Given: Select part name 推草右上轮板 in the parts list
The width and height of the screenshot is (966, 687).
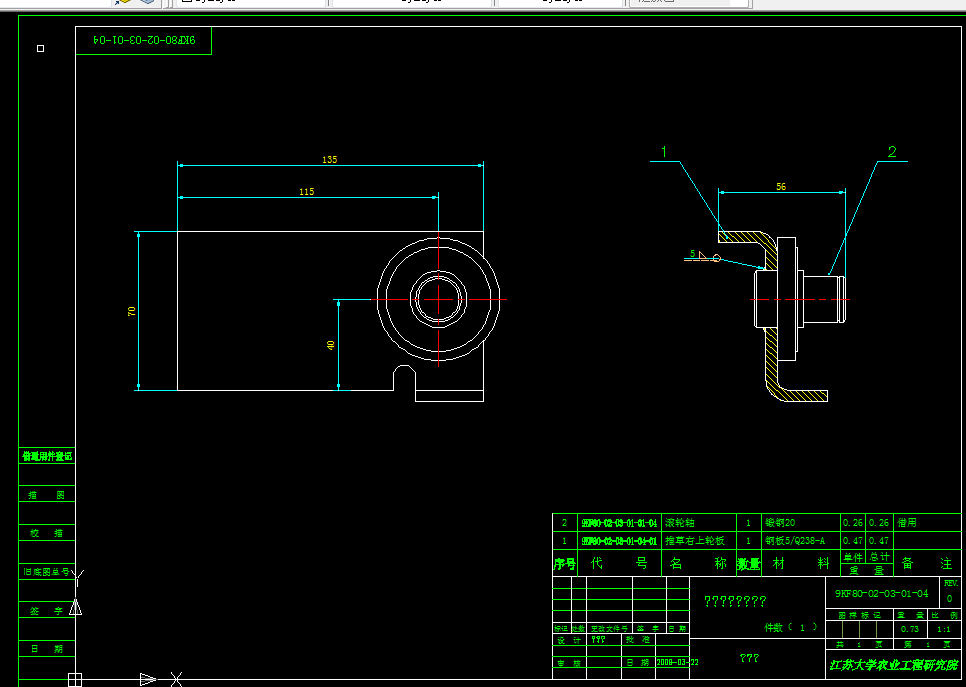Looking at the screenshot, I should click(695, 541).
